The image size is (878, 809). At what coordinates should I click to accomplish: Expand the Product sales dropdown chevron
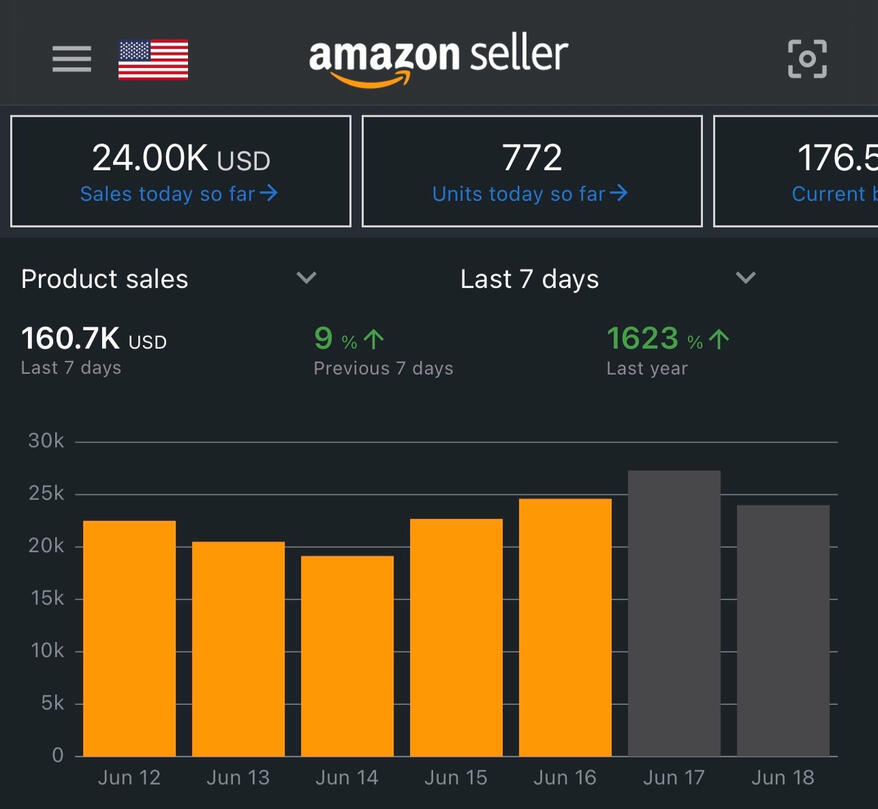[307, 278]
